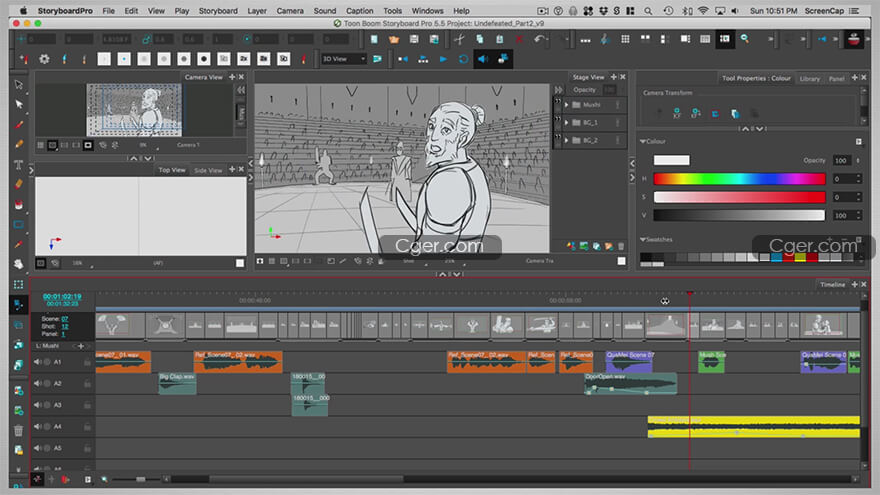Screen dimensions: 880x495
Task: Expand the Mushi layer group
Action: coord(567,105)
